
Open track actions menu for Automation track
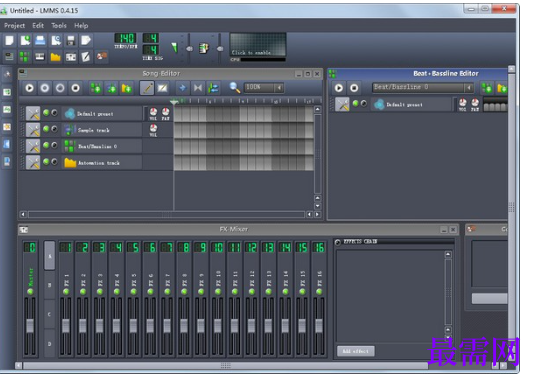(33, 163)
